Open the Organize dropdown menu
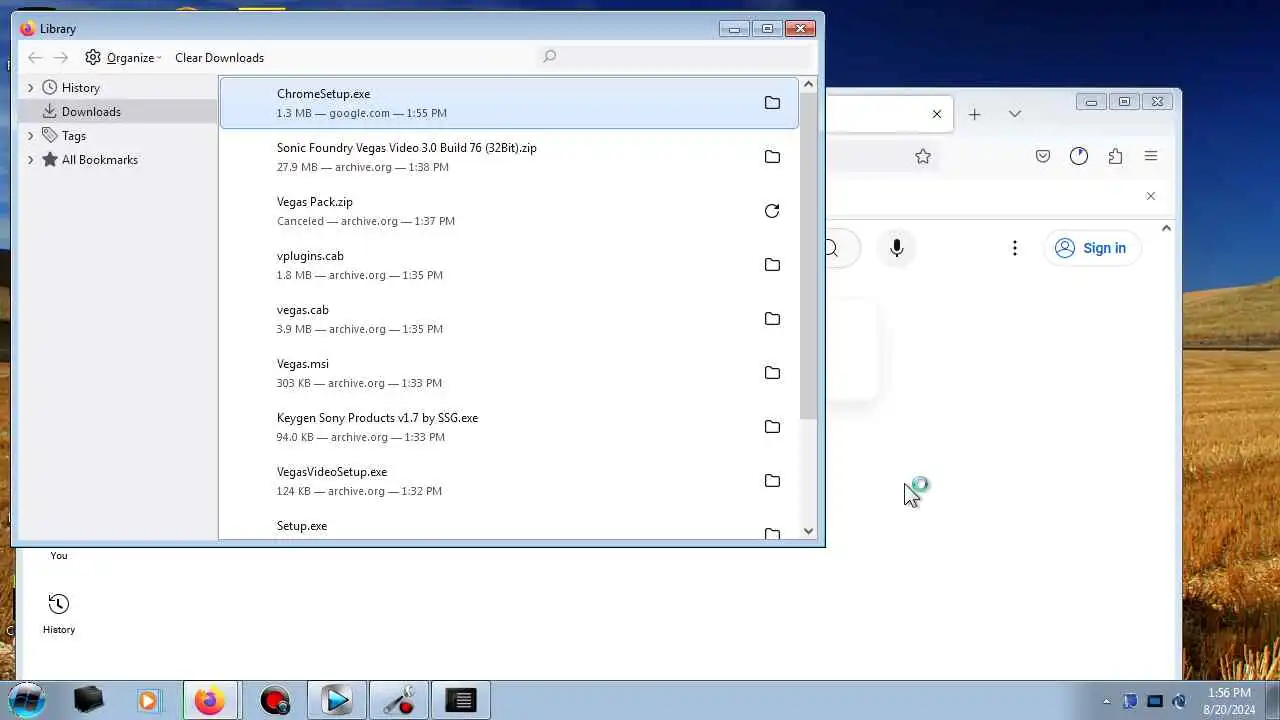 123,58
